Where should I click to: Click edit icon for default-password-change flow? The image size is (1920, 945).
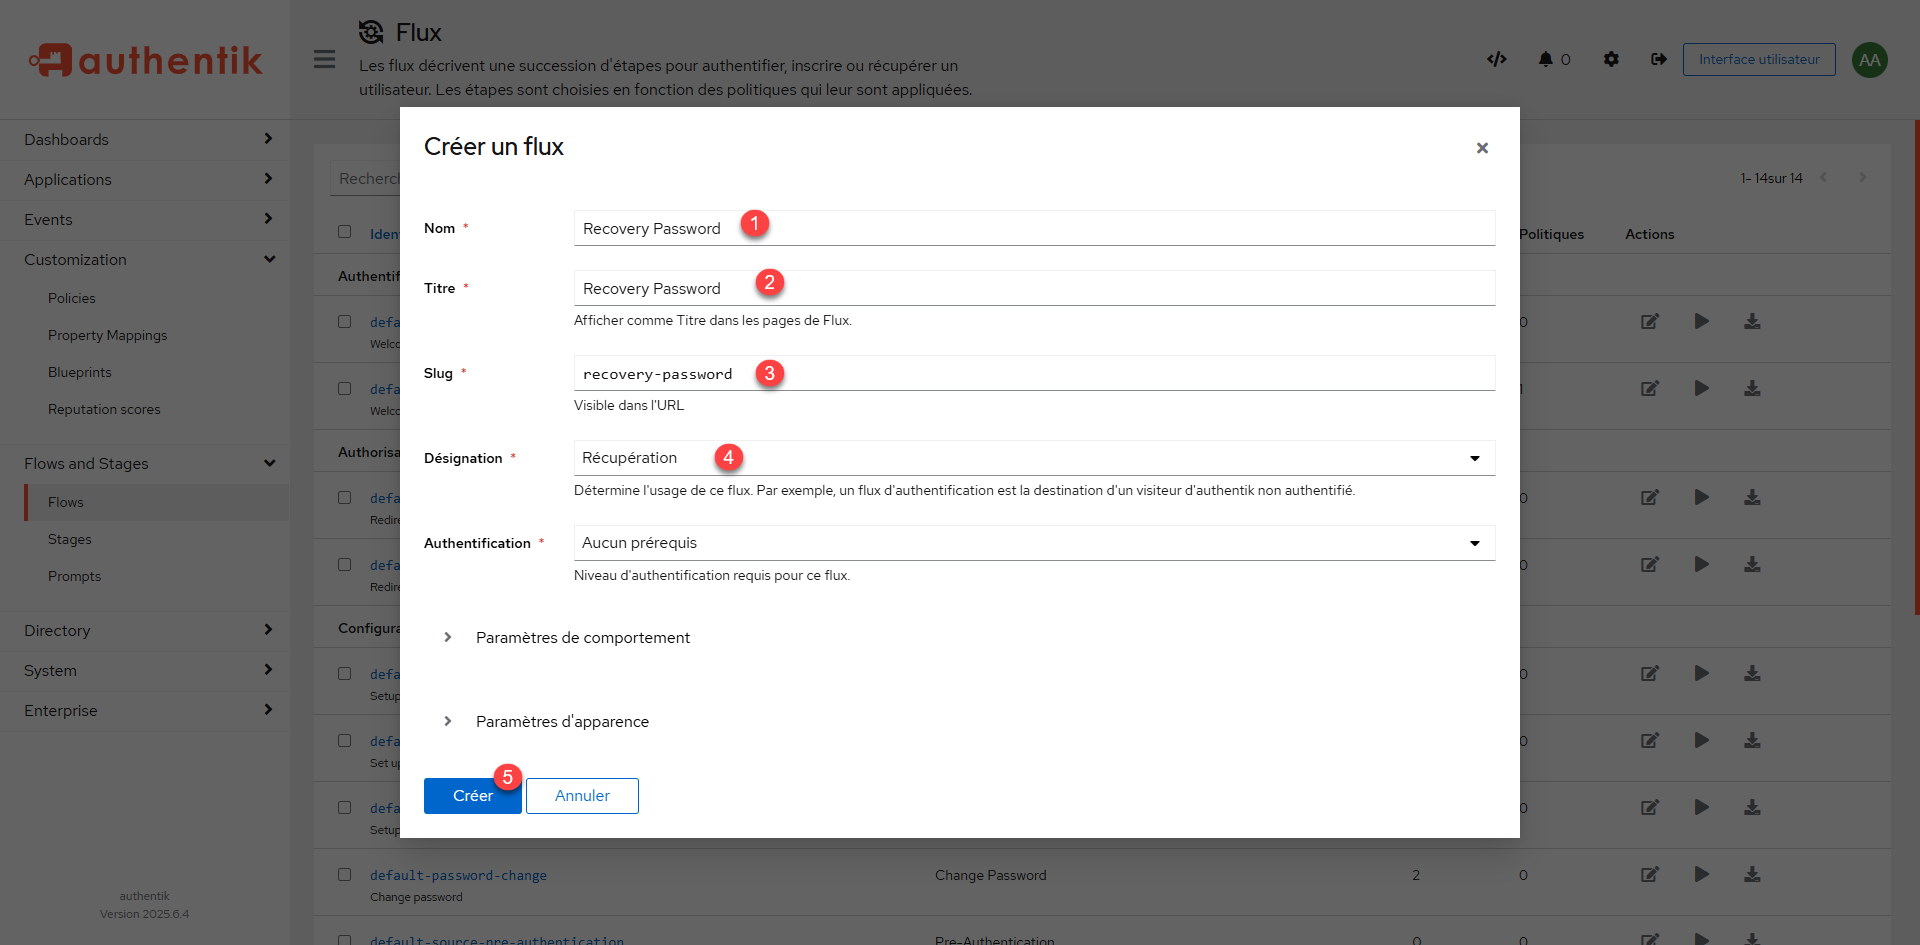(1649, 874)
